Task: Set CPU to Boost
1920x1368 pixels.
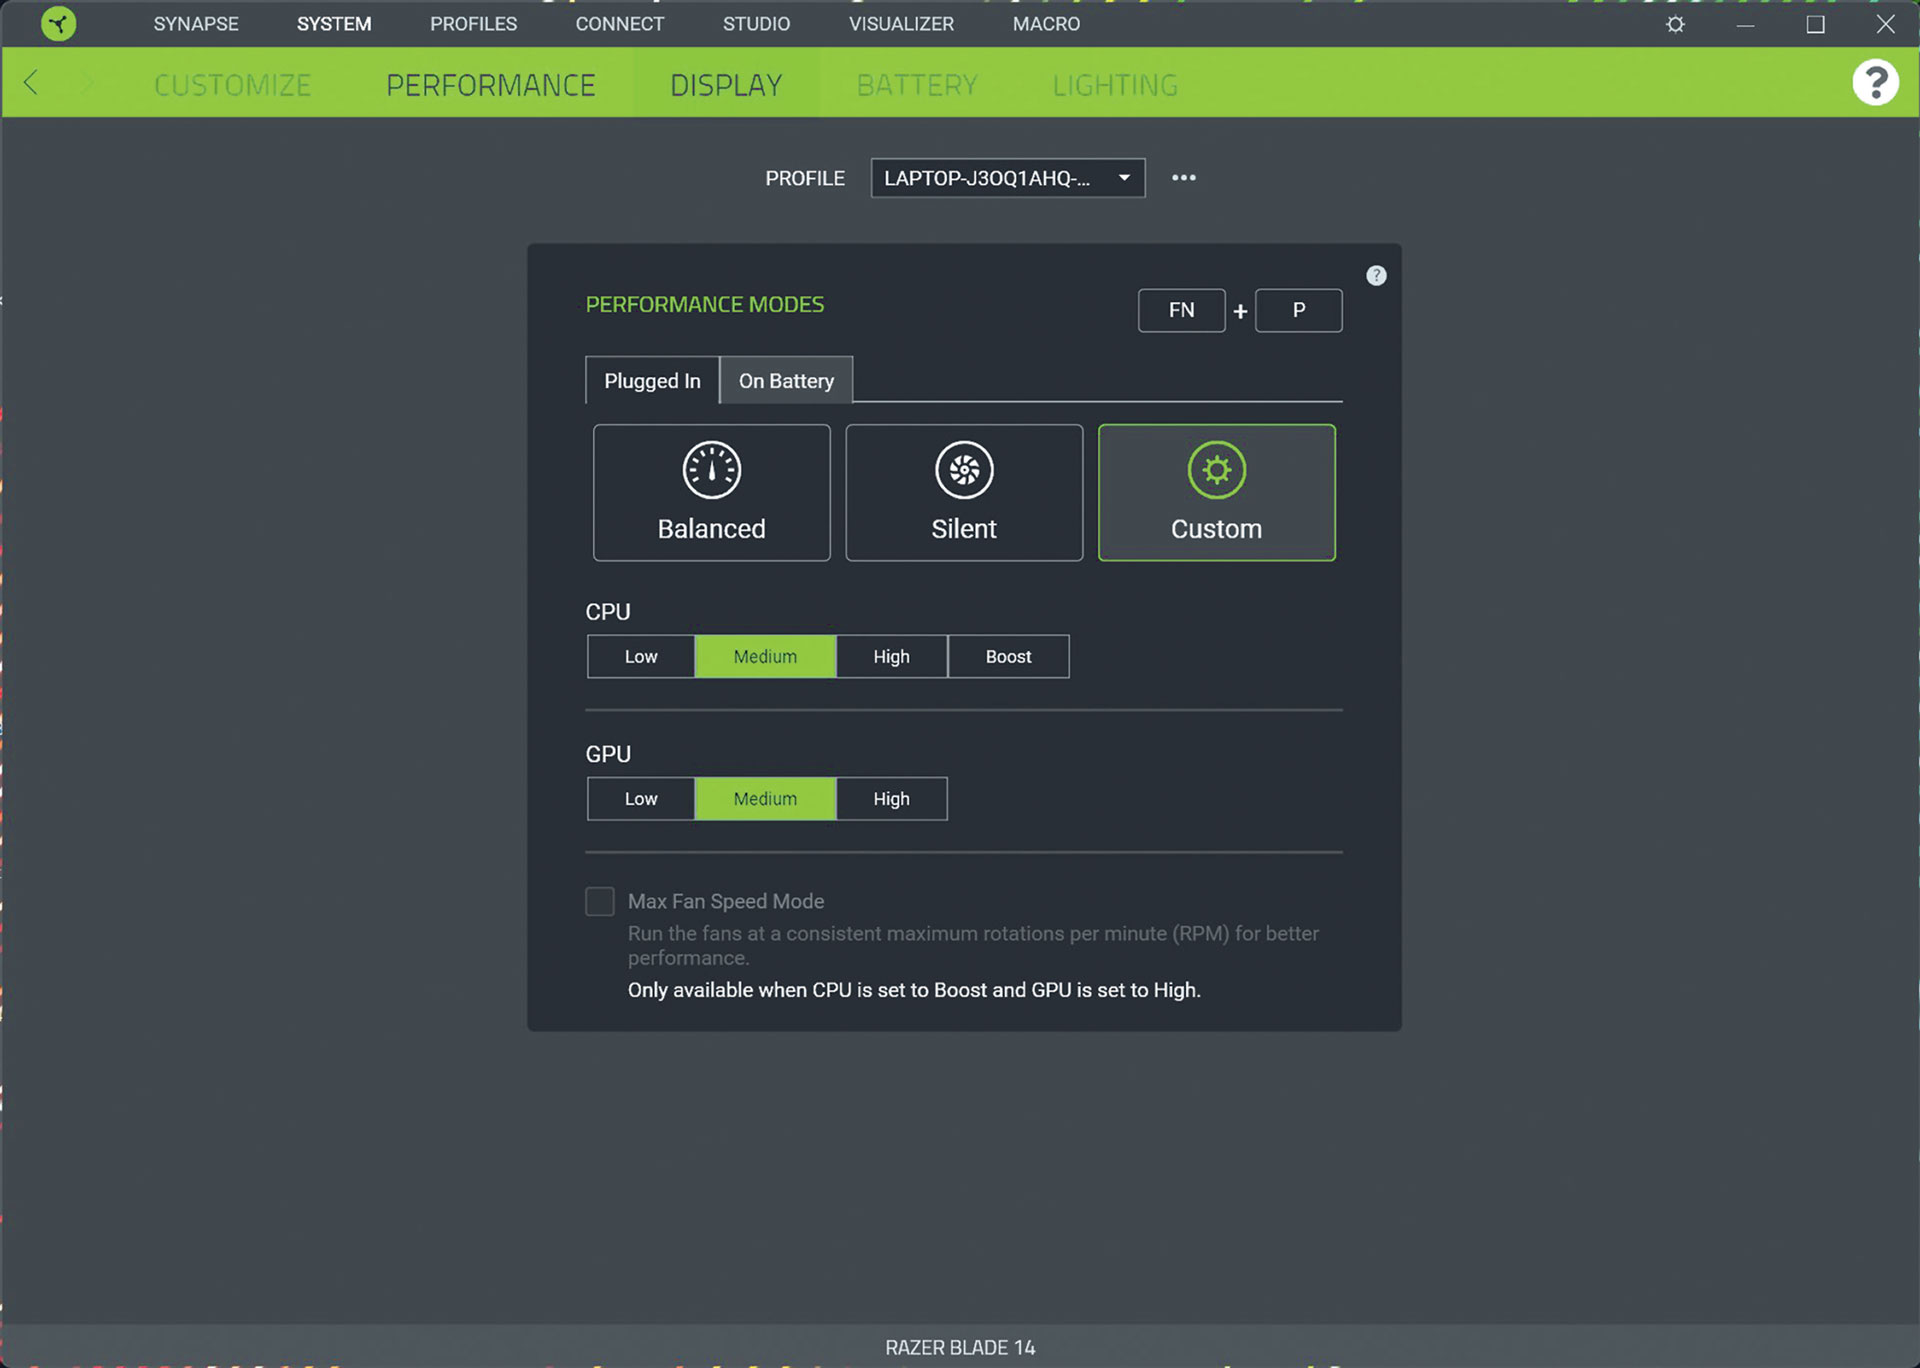Action: pyautogui.click(x=1007, y=657)
